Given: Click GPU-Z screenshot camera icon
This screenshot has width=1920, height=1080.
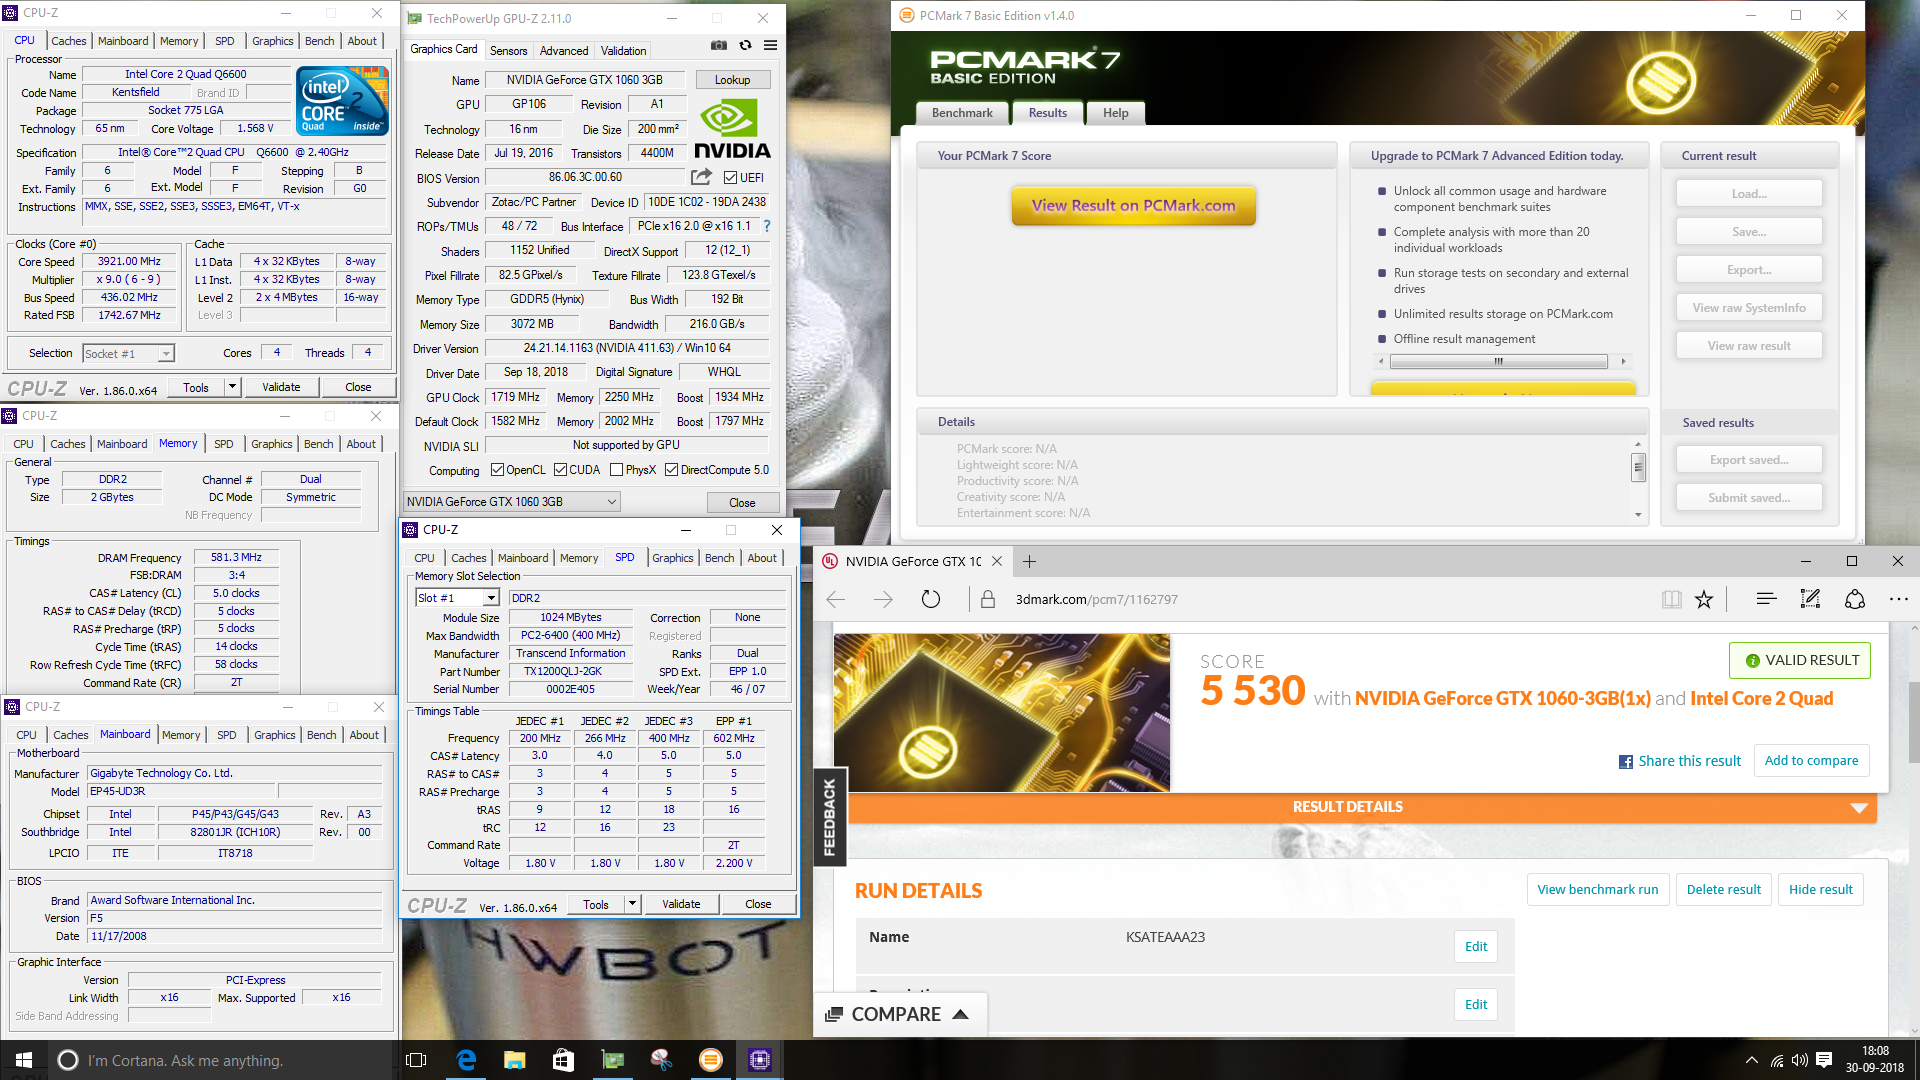Looking at the screenshot, I should pos(719,45).
